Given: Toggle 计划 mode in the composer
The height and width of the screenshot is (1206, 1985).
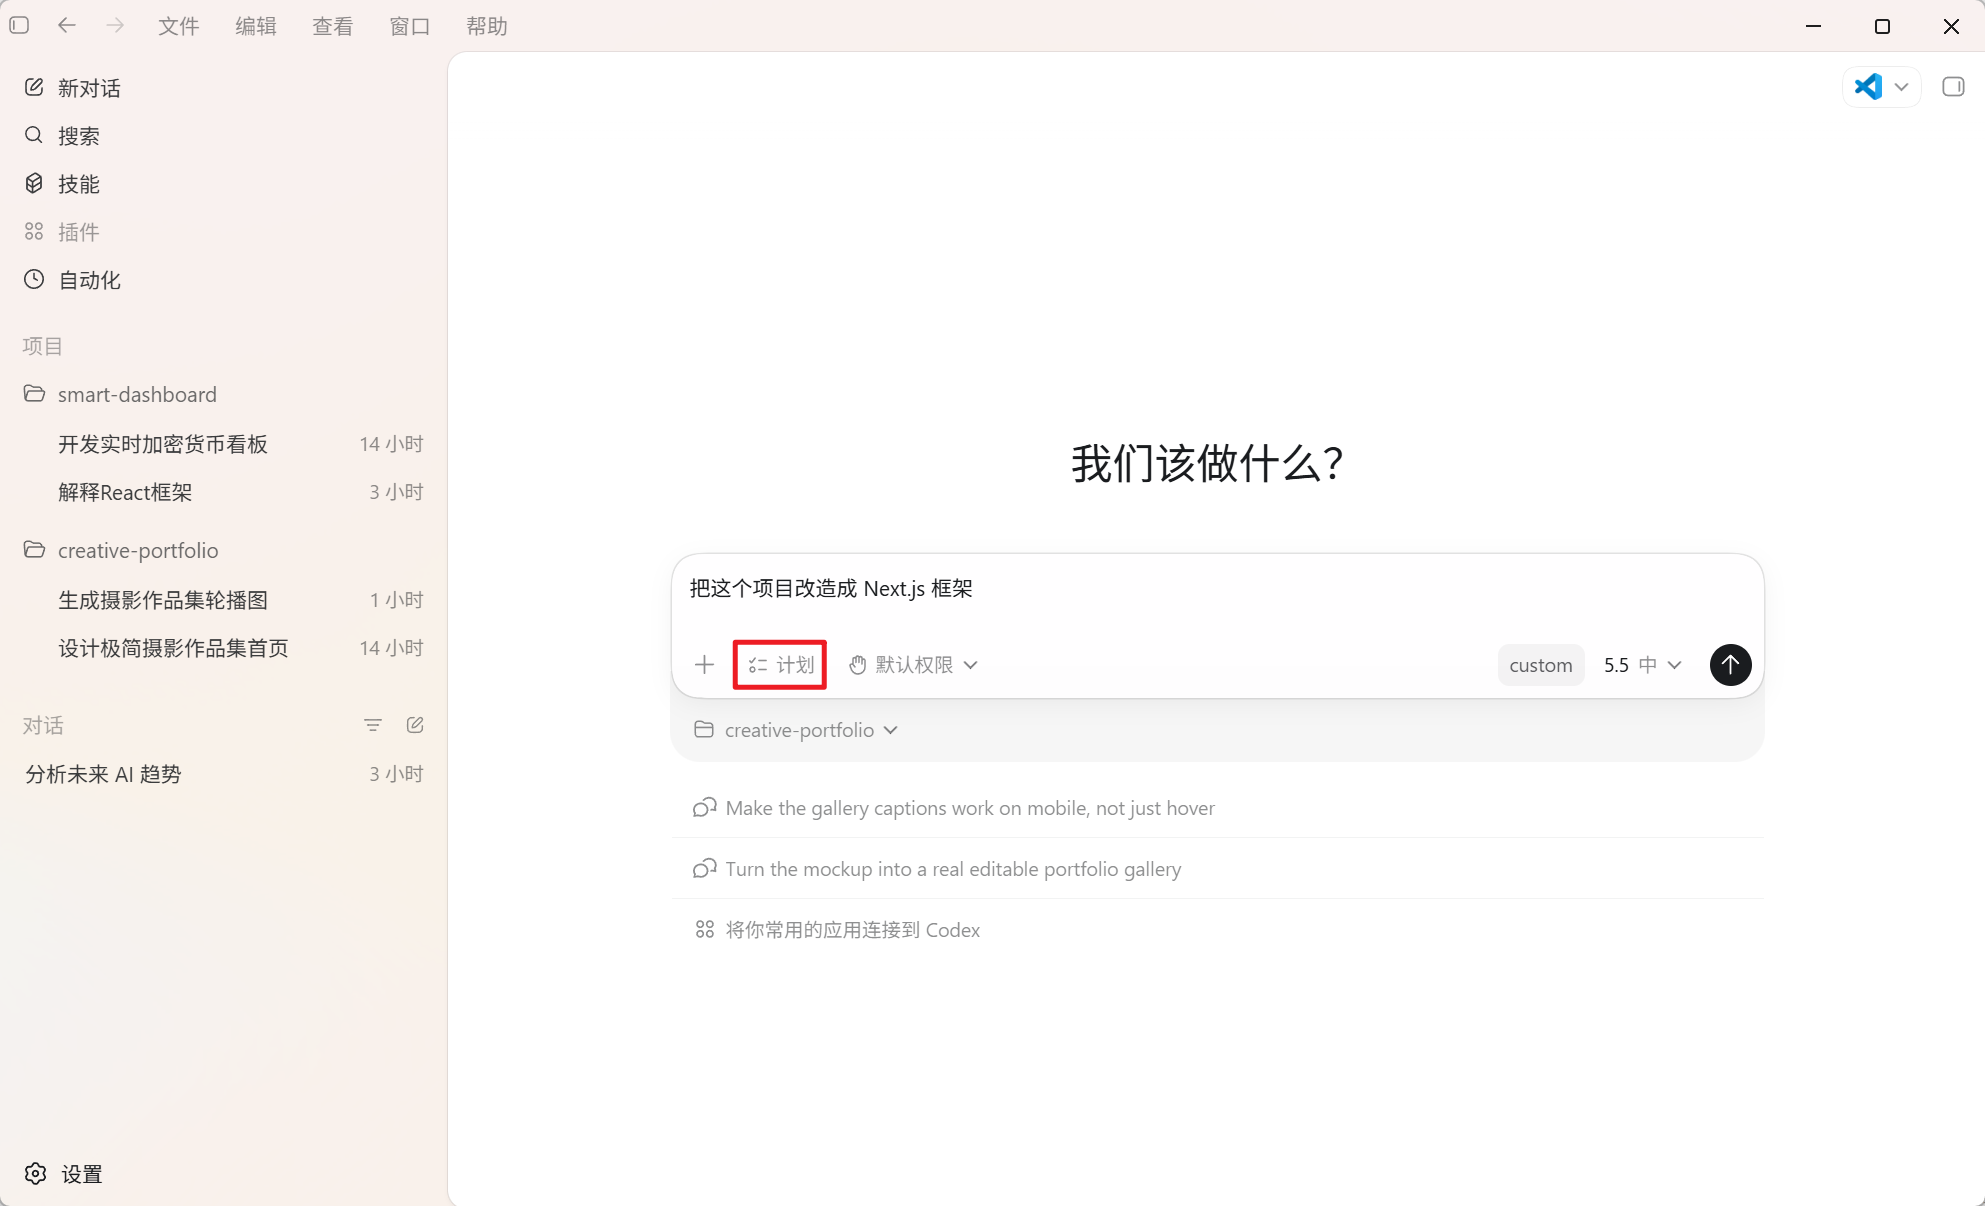Looking at the screenshot, I should pos(781,665).
